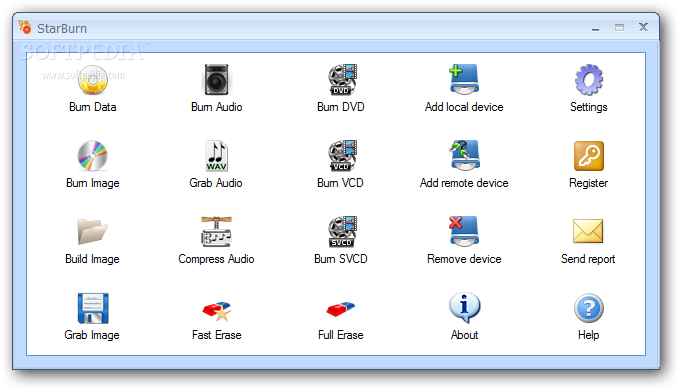
Task: Click the Add remote device icon
Action: click(x=464, y=155)
